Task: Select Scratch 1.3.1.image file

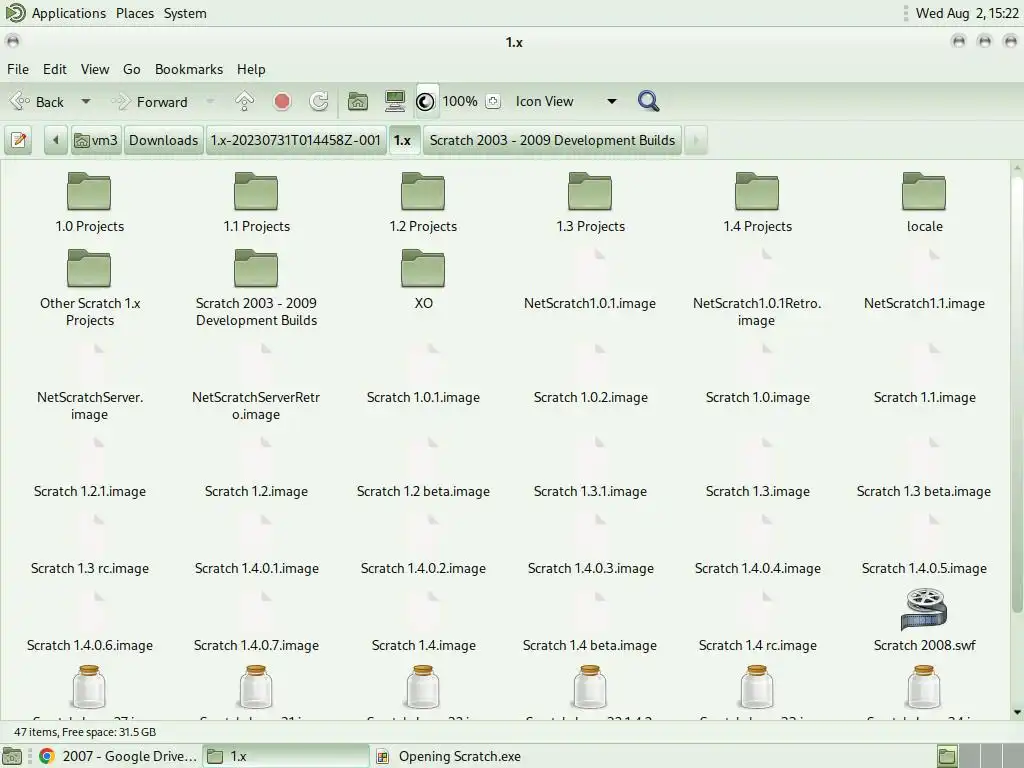Action: tap(590, 491)
